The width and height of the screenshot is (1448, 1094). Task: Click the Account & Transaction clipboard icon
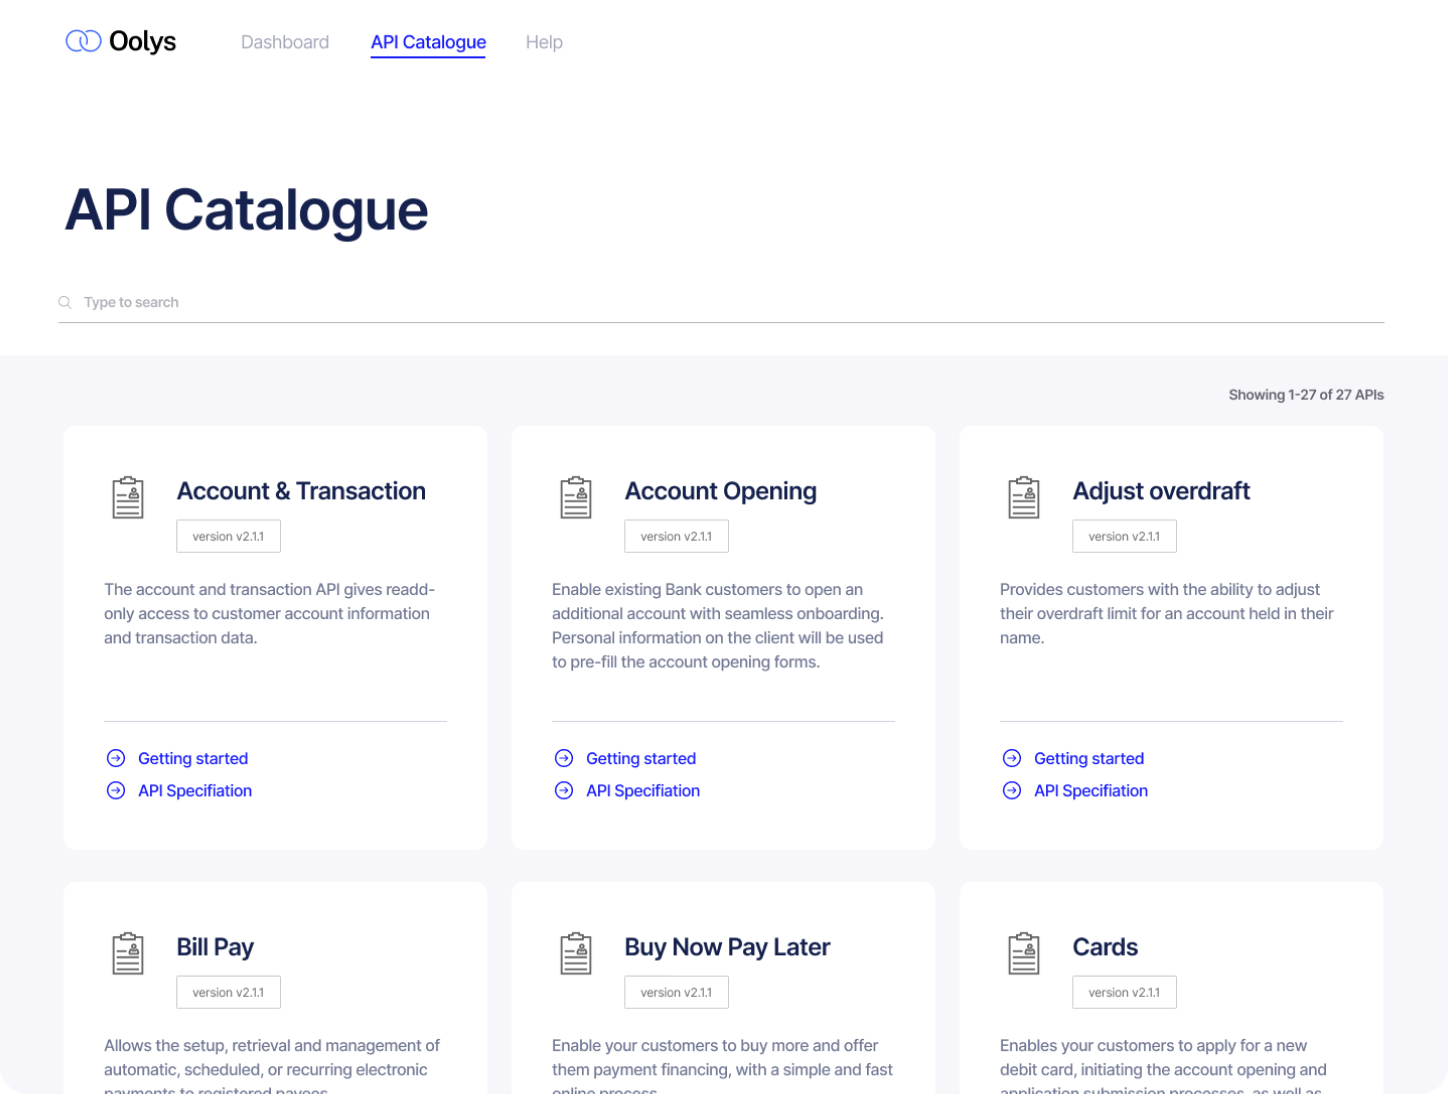pos(128,498)
